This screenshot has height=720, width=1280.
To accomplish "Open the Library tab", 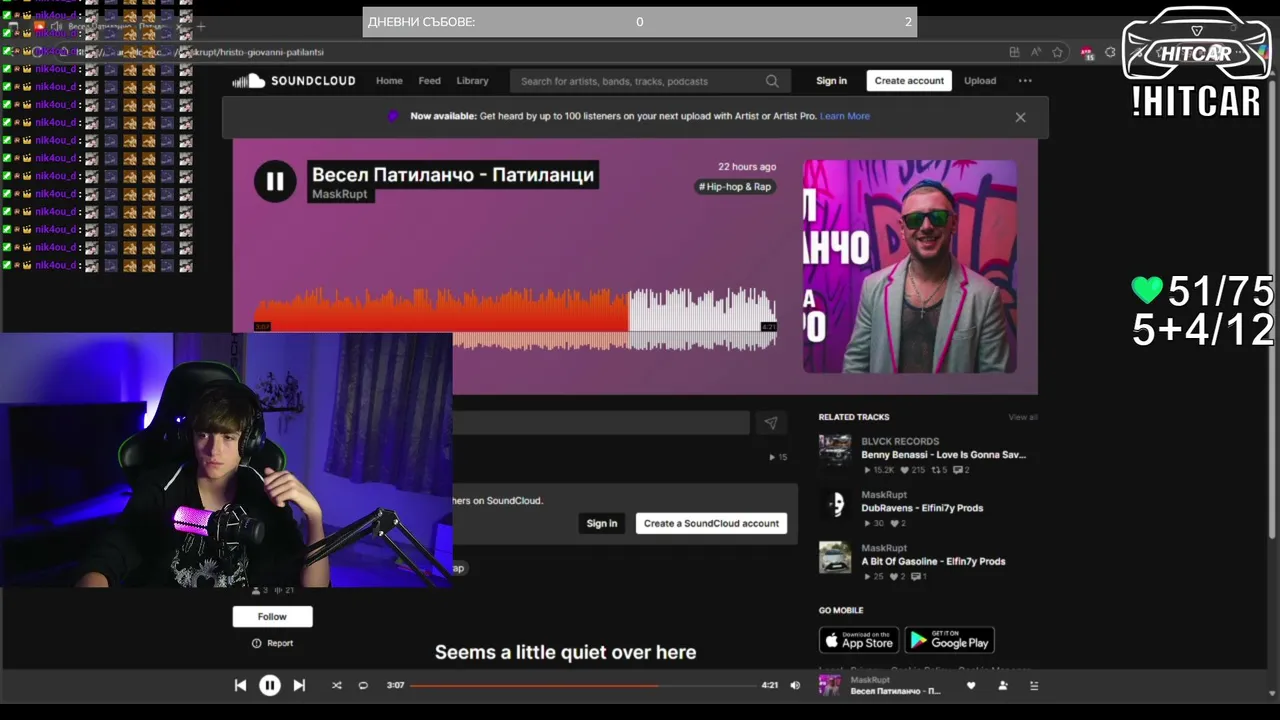I will pos(472,81).
